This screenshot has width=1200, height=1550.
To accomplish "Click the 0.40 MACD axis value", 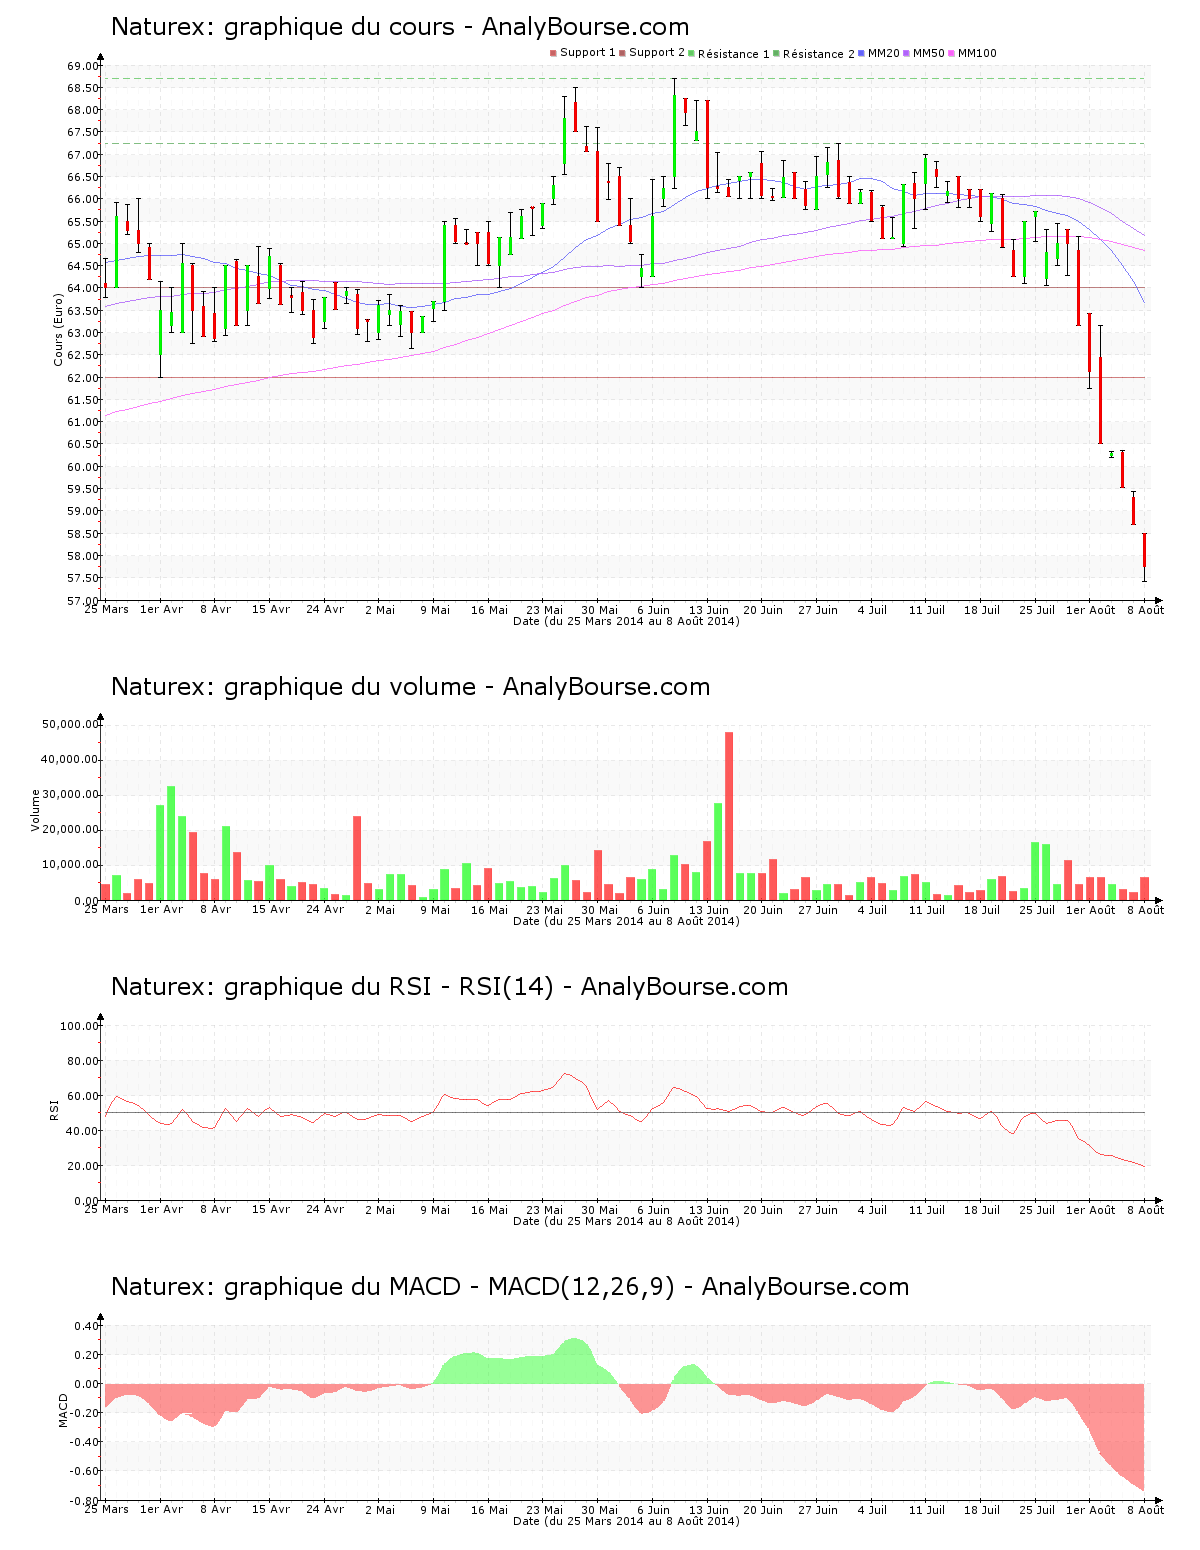I will click(87, 1326).
